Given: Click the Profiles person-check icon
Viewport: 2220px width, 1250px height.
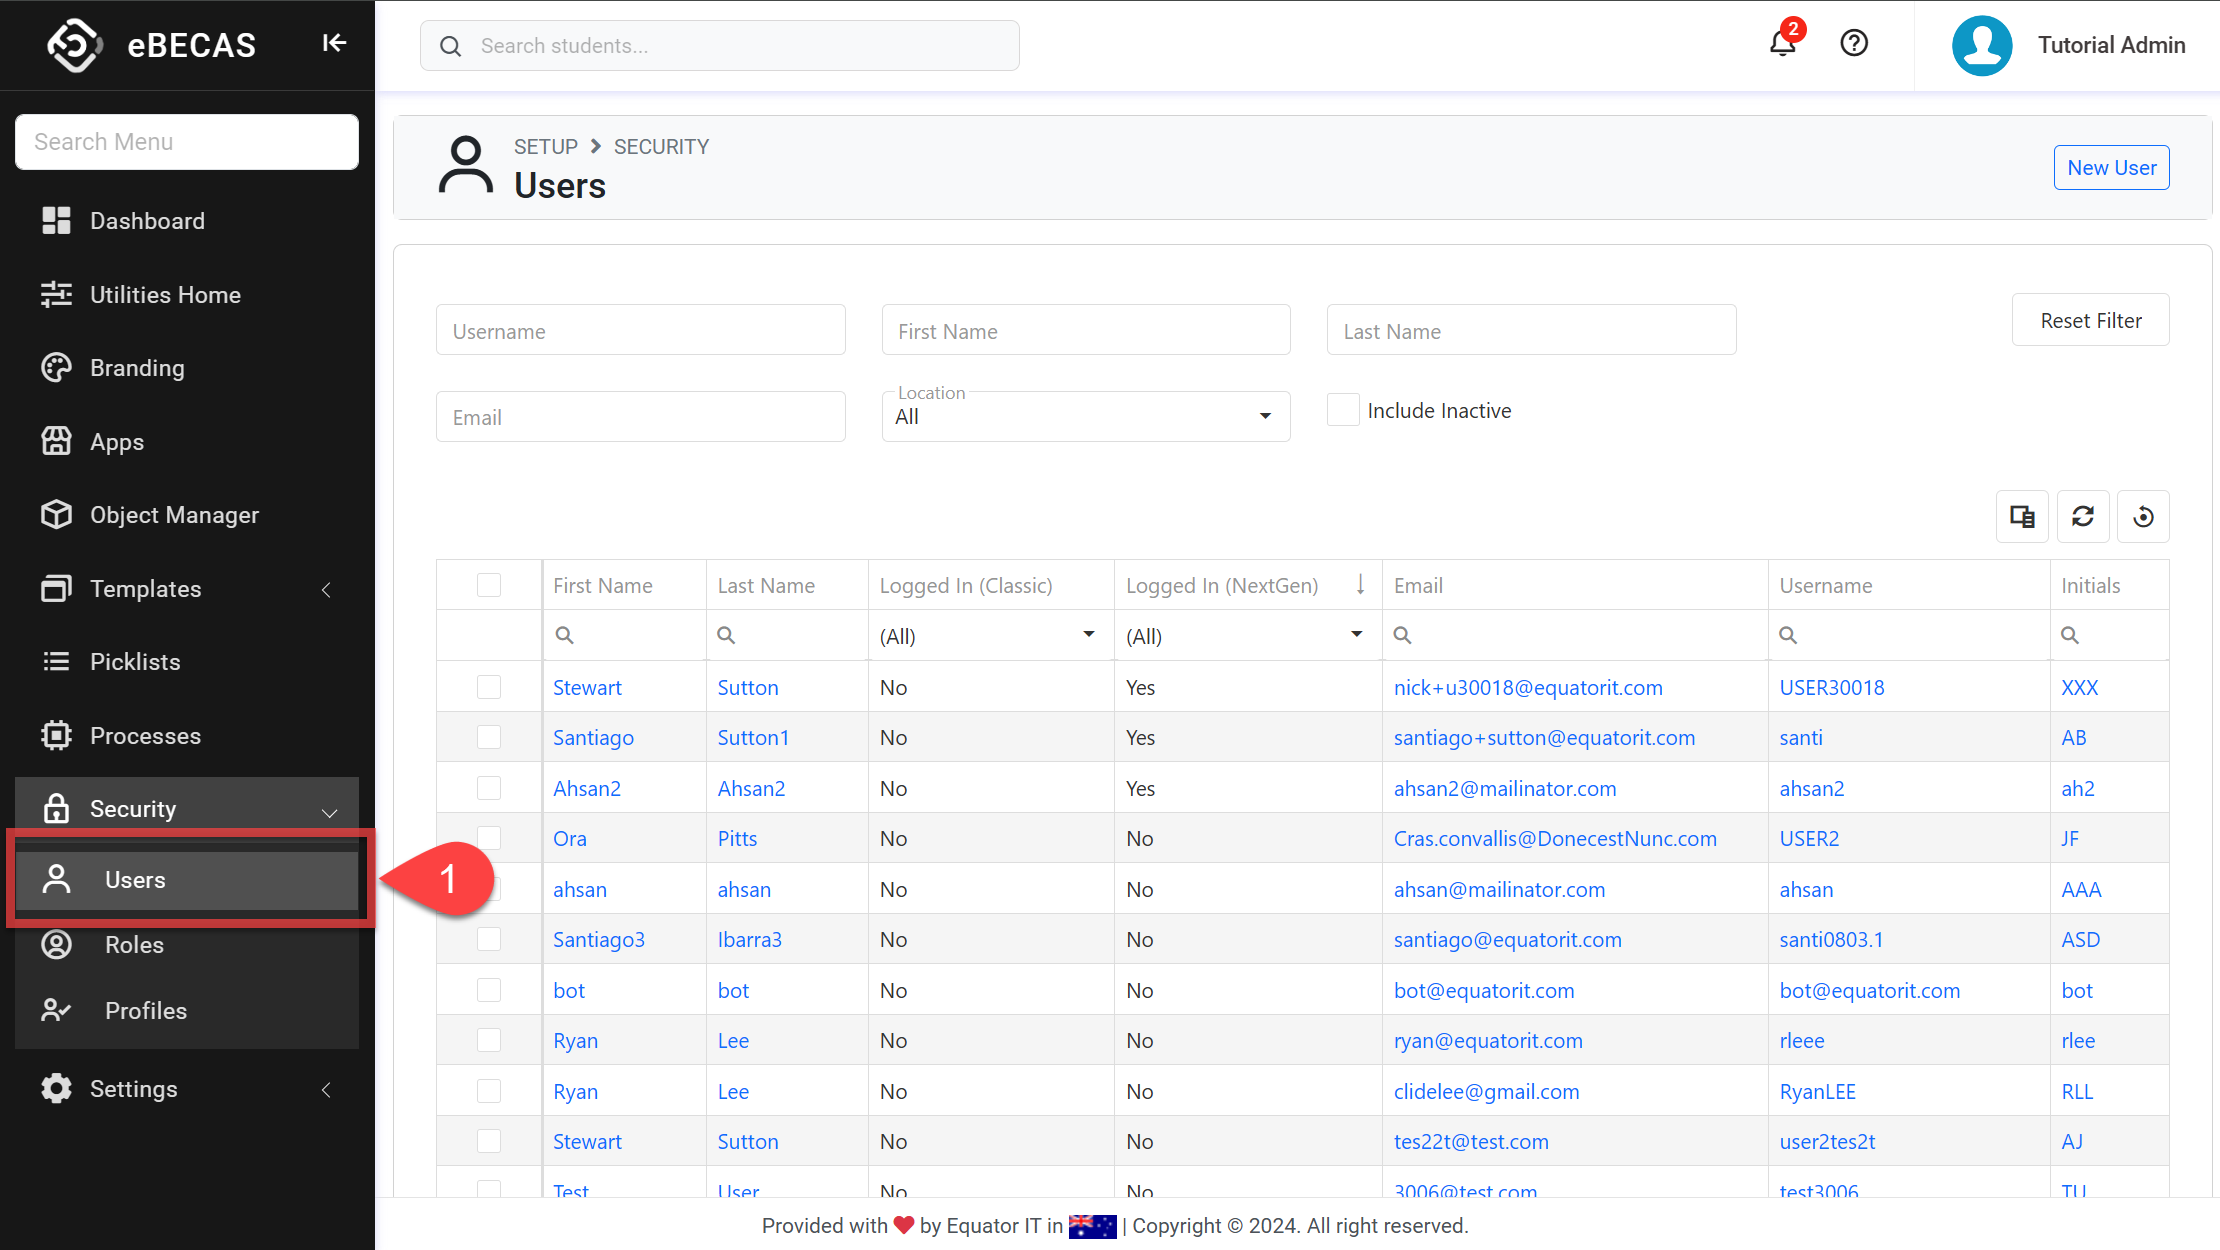Looking at the screenshot, I should point(56,1011).
